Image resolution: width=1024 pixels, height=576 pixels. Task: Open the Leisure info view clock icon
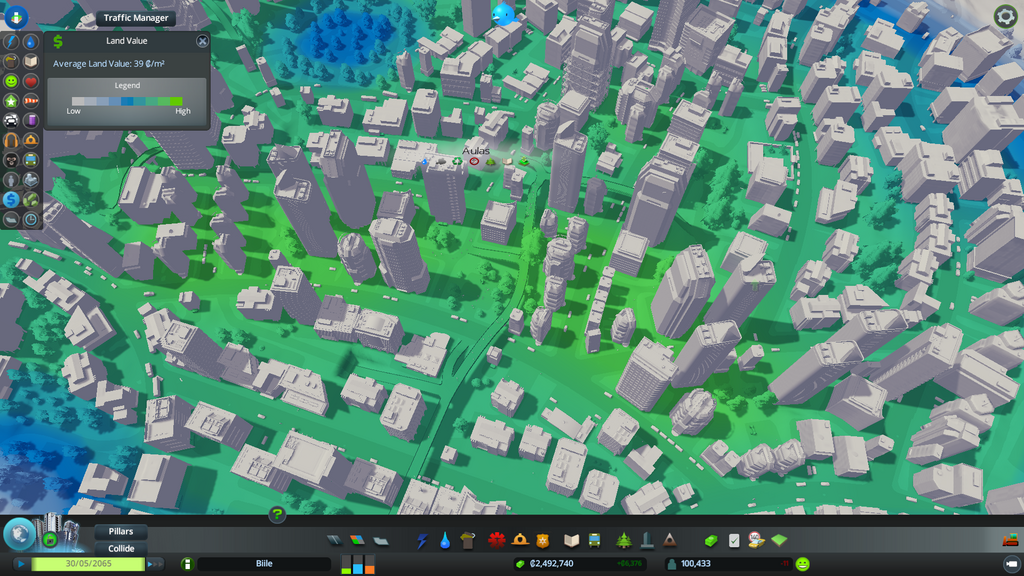point(31,219)
